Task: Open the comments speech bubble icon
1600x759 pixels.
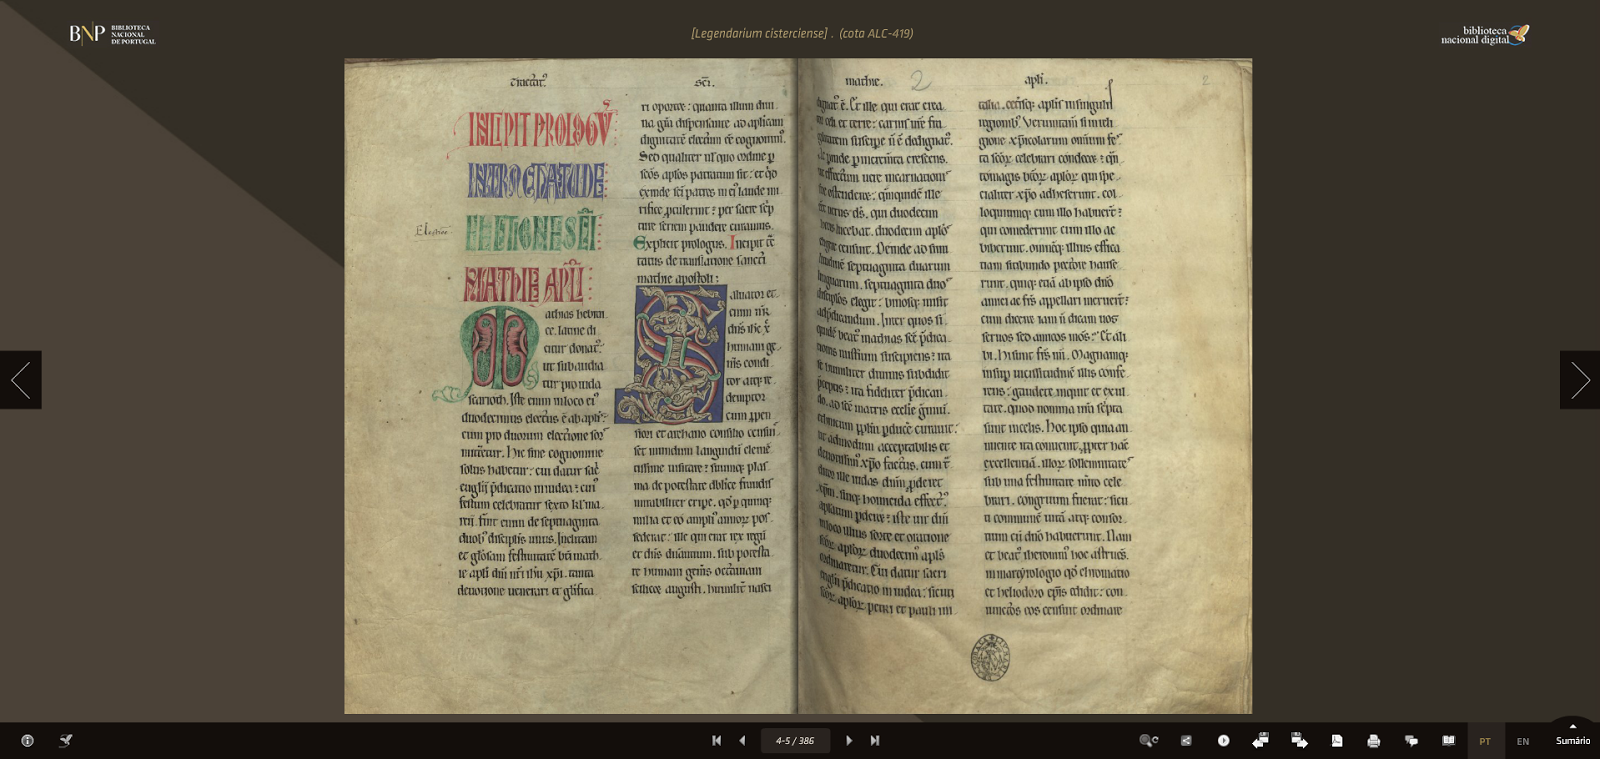Action: (x=1411, y=741)
